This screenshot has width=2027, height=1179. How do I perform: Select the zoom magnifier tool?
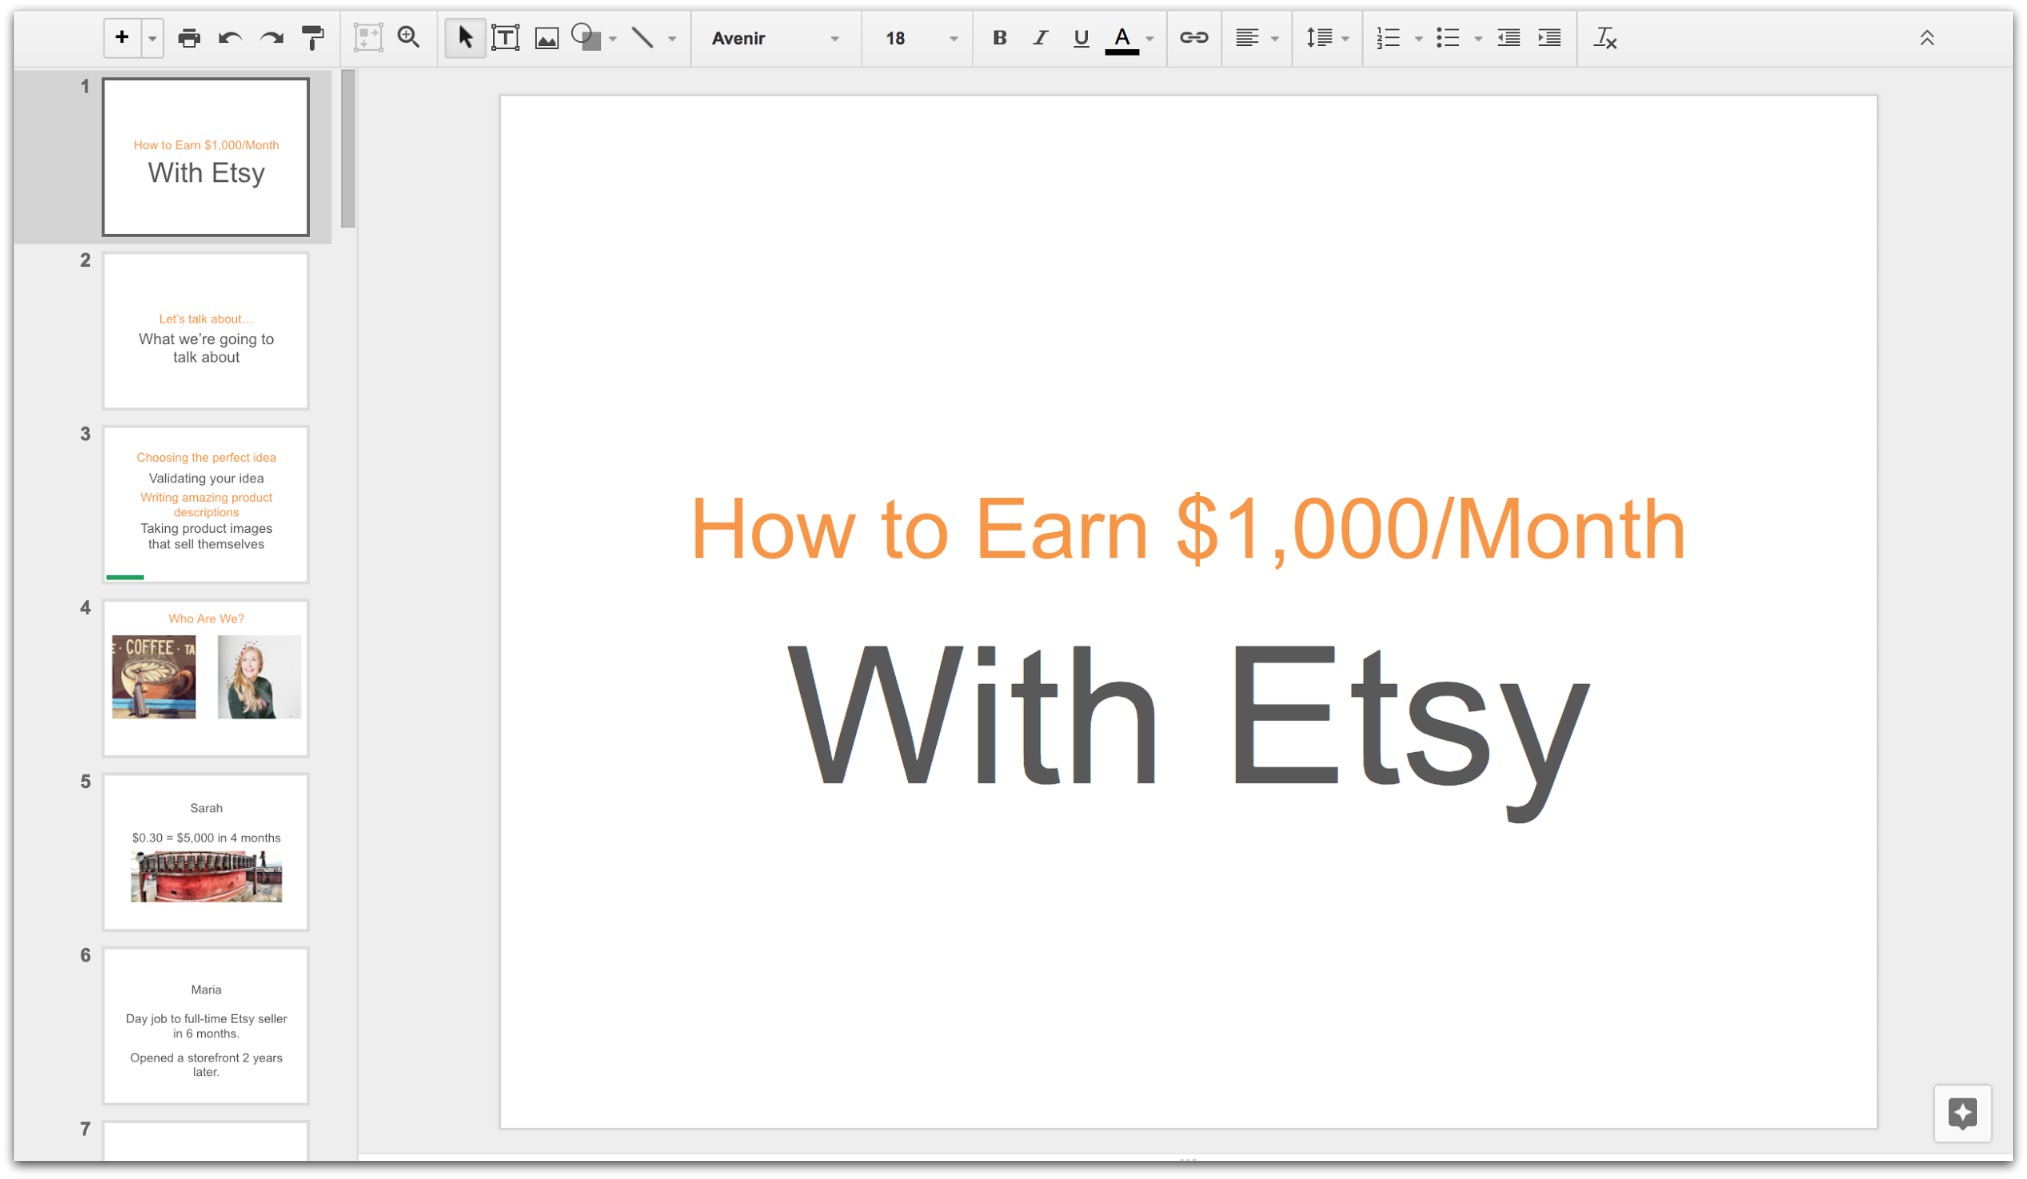[409, 38]
